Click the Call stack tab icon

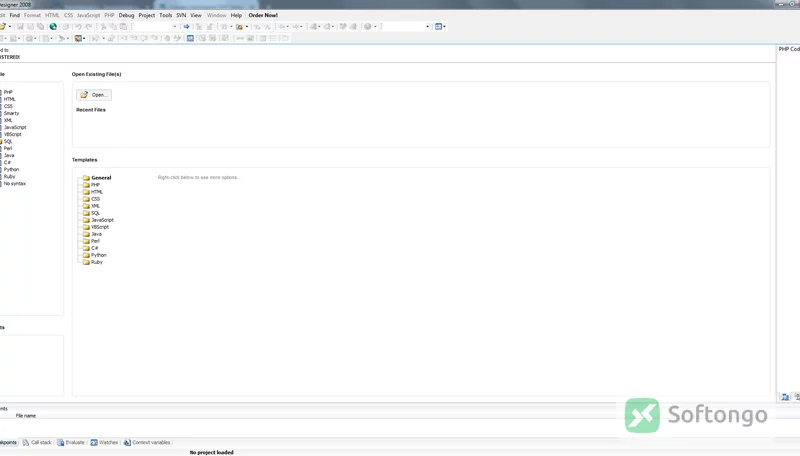click(x=26, y=442)
